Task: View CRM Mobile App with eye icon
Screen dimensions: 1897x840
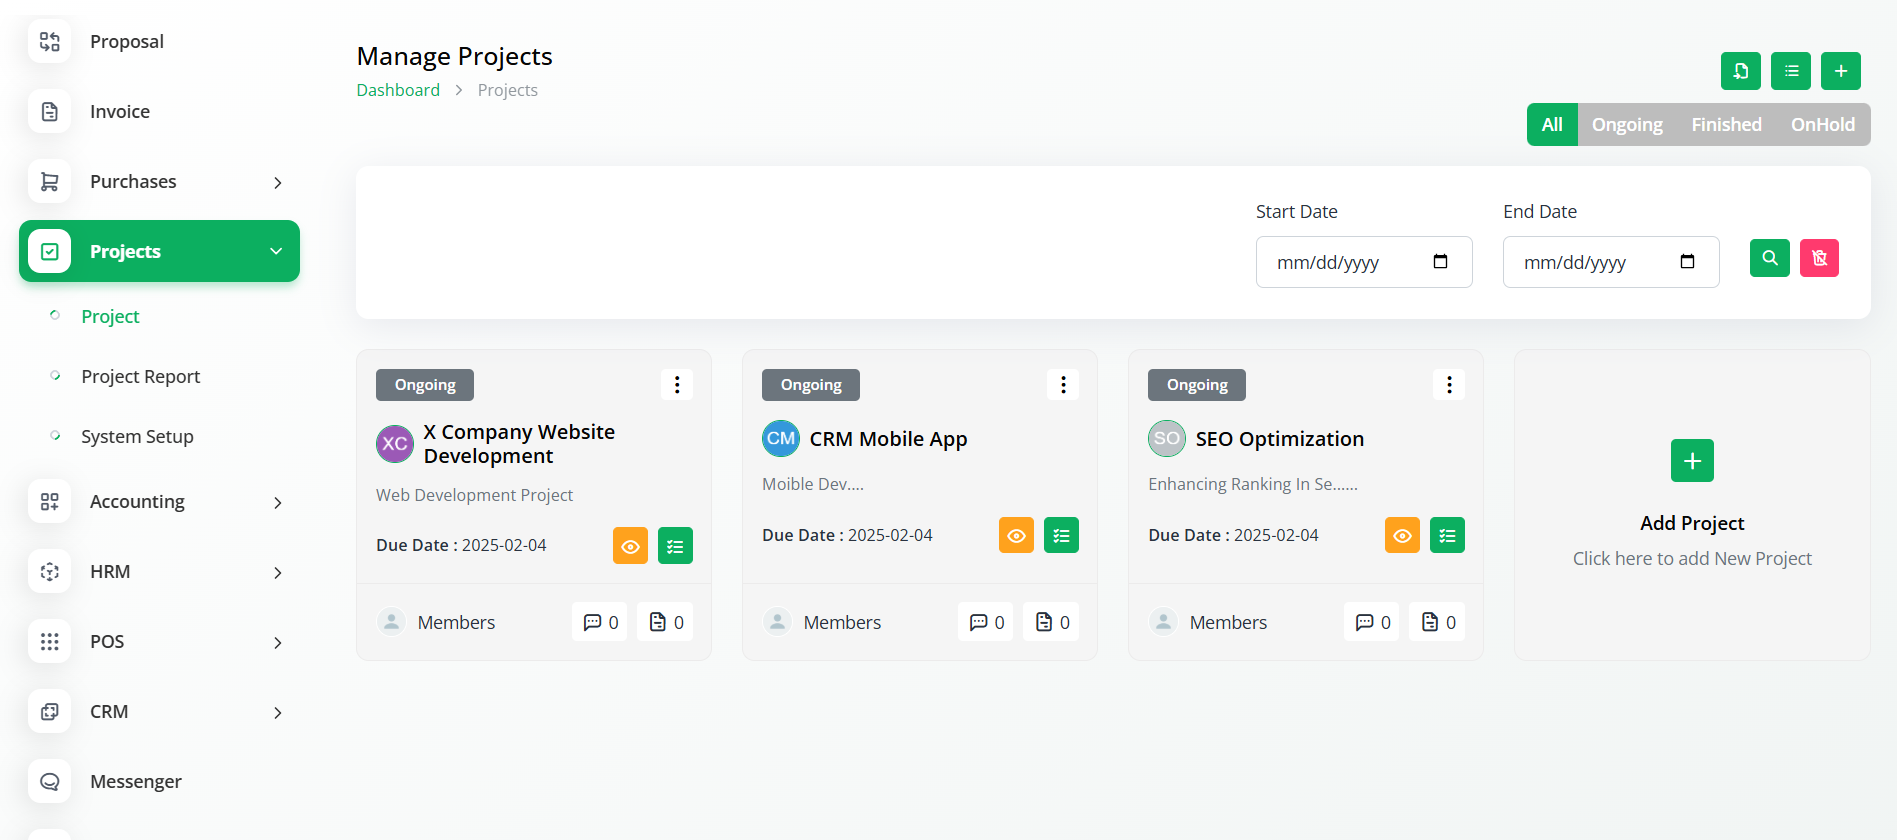Action: [1016, 535]
